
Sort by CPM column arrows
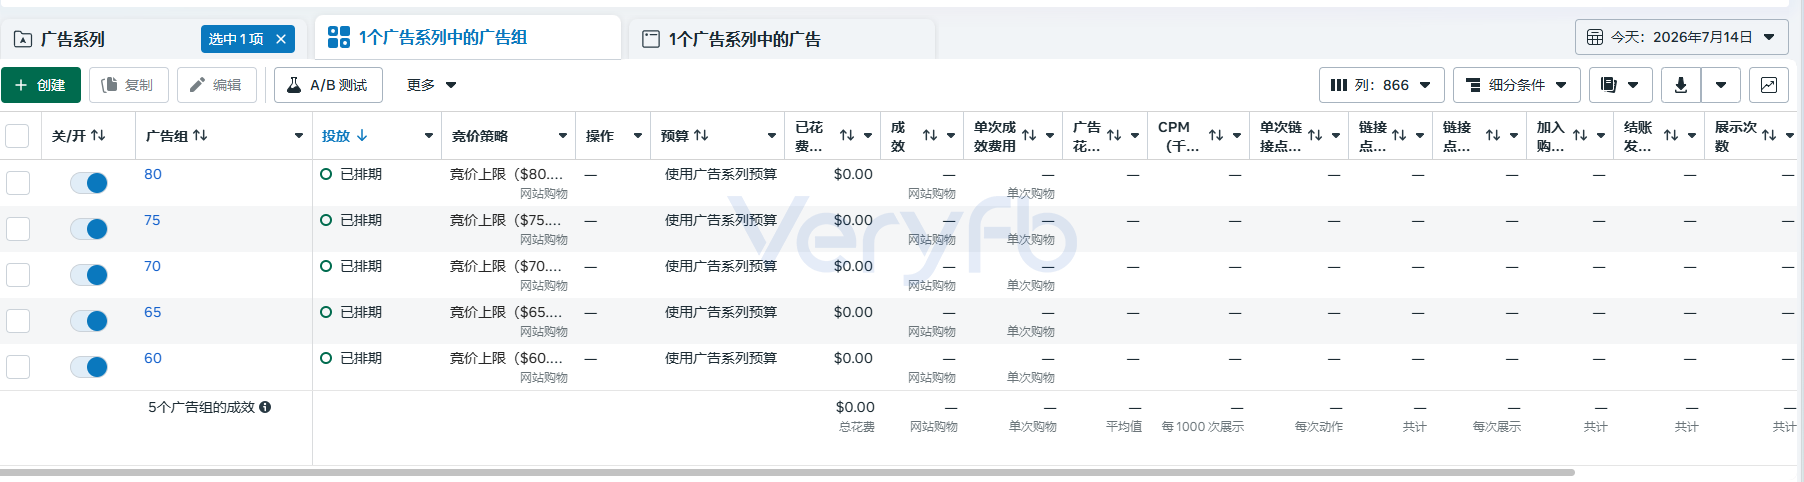(x=1216, y=135)
